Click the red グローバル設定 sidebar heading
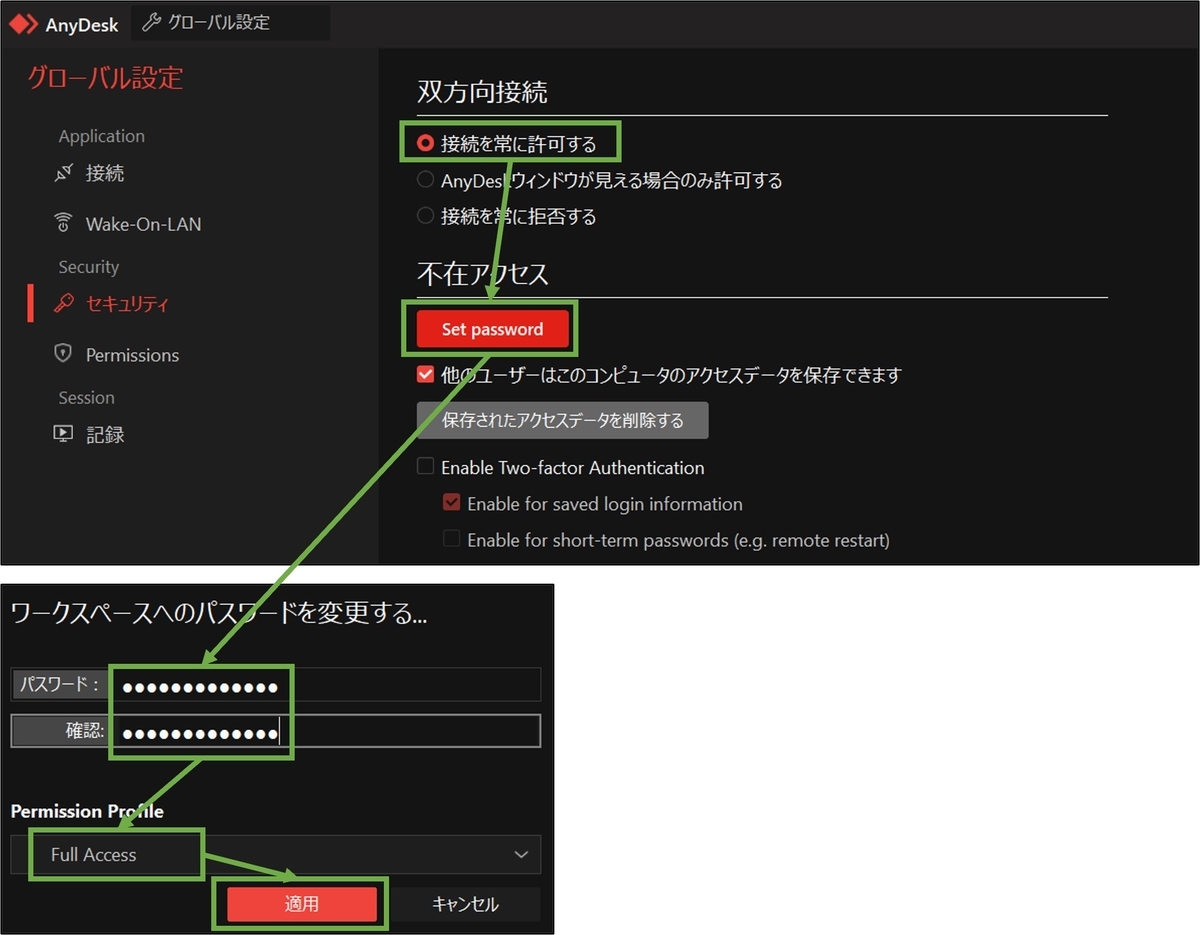Screen dimensions: 1200x935 tap(105, 77)
